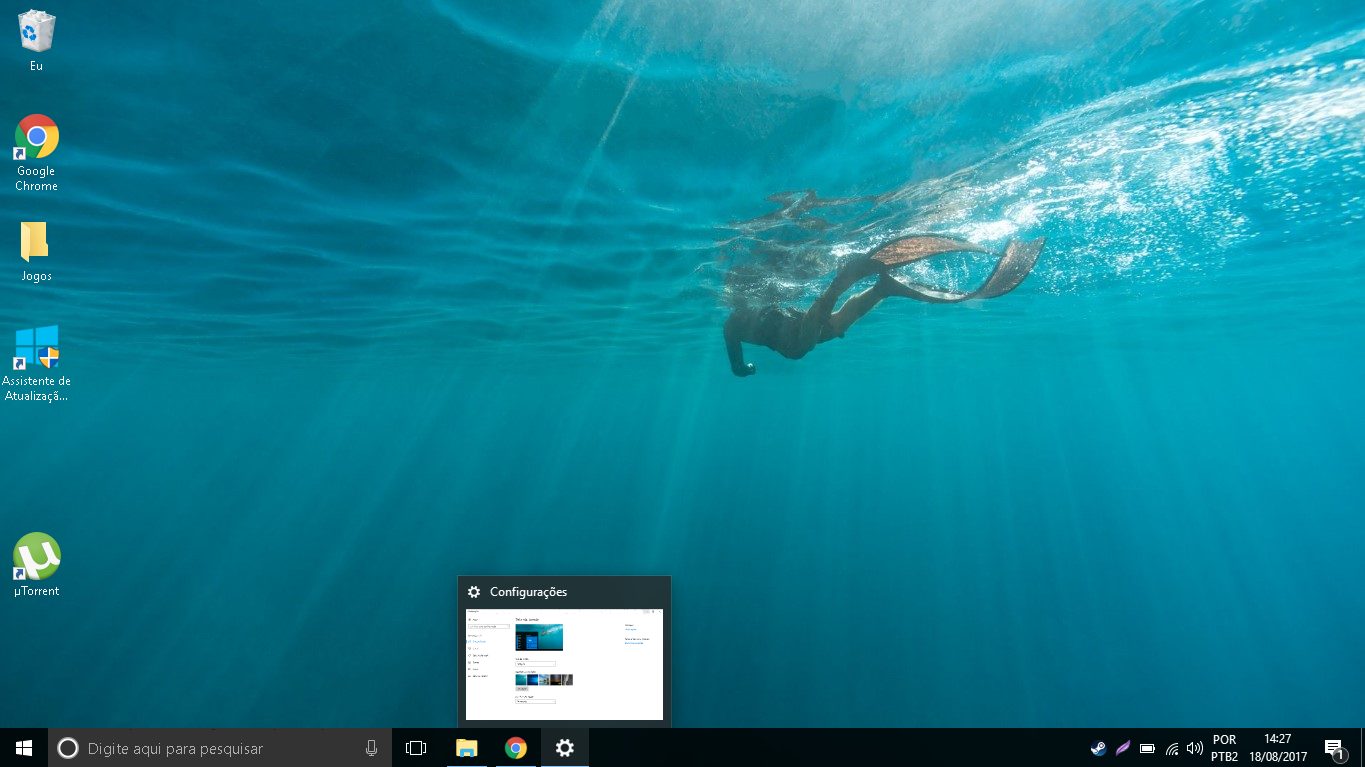Select the Assistente de Atualização shortcut
This screenshot has height=767, width=1365.
click(x=36, y=363)
